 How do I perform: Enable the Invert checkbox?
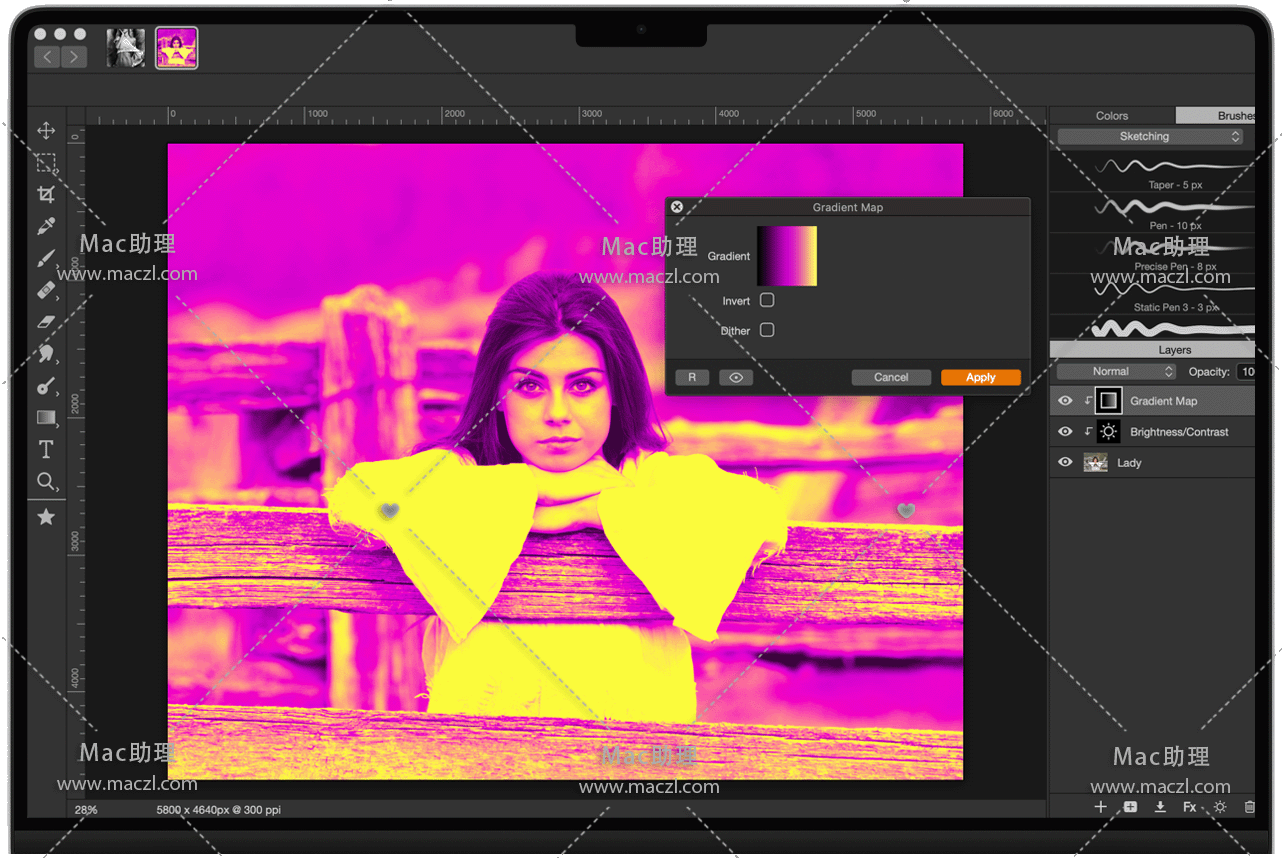(x=767, y=300)
